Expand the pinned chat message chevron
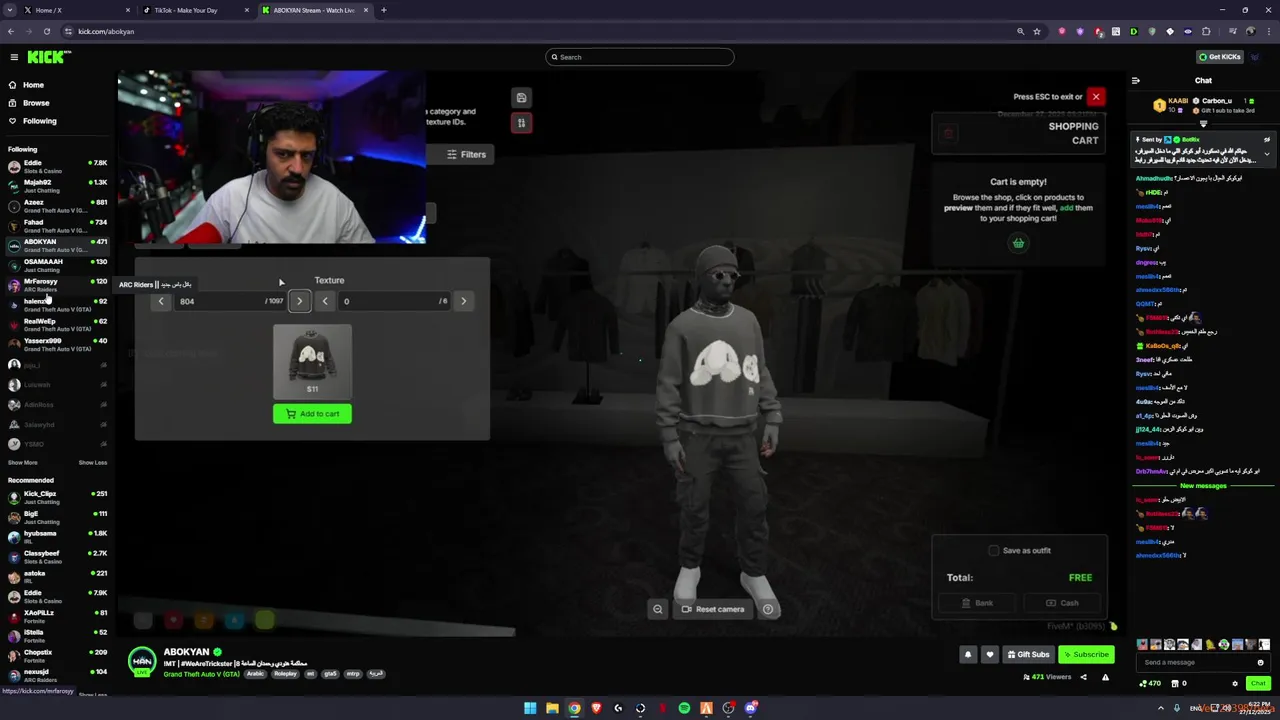Viewport: 1280px width, 720px height. tap(1267, 154)
